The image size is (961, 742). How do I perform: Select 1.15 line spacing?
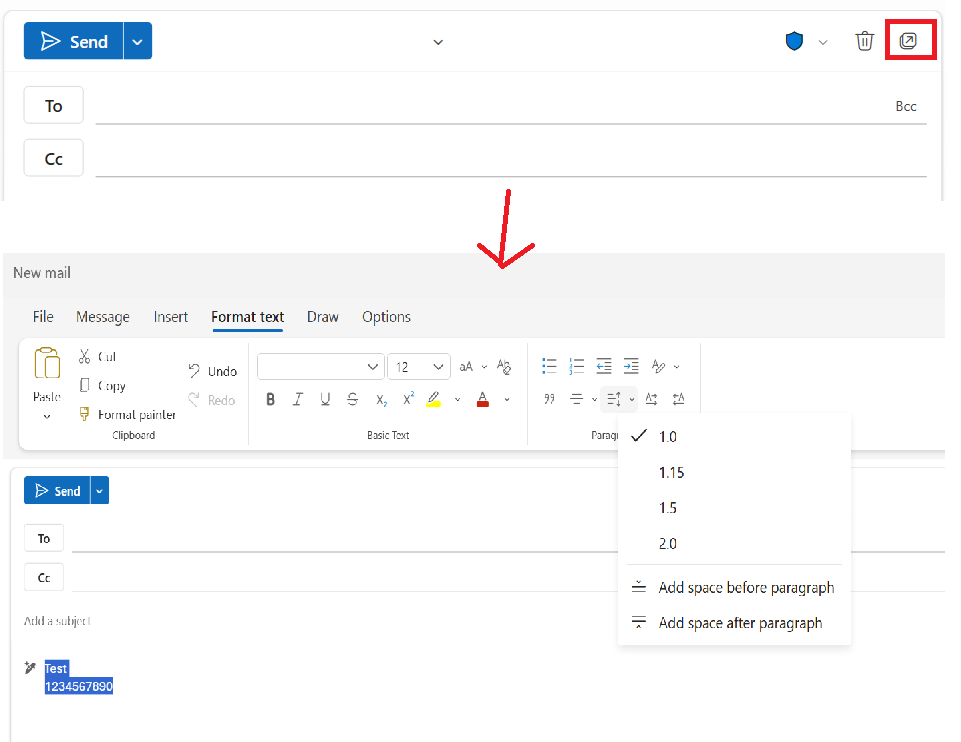pos(734,472)
